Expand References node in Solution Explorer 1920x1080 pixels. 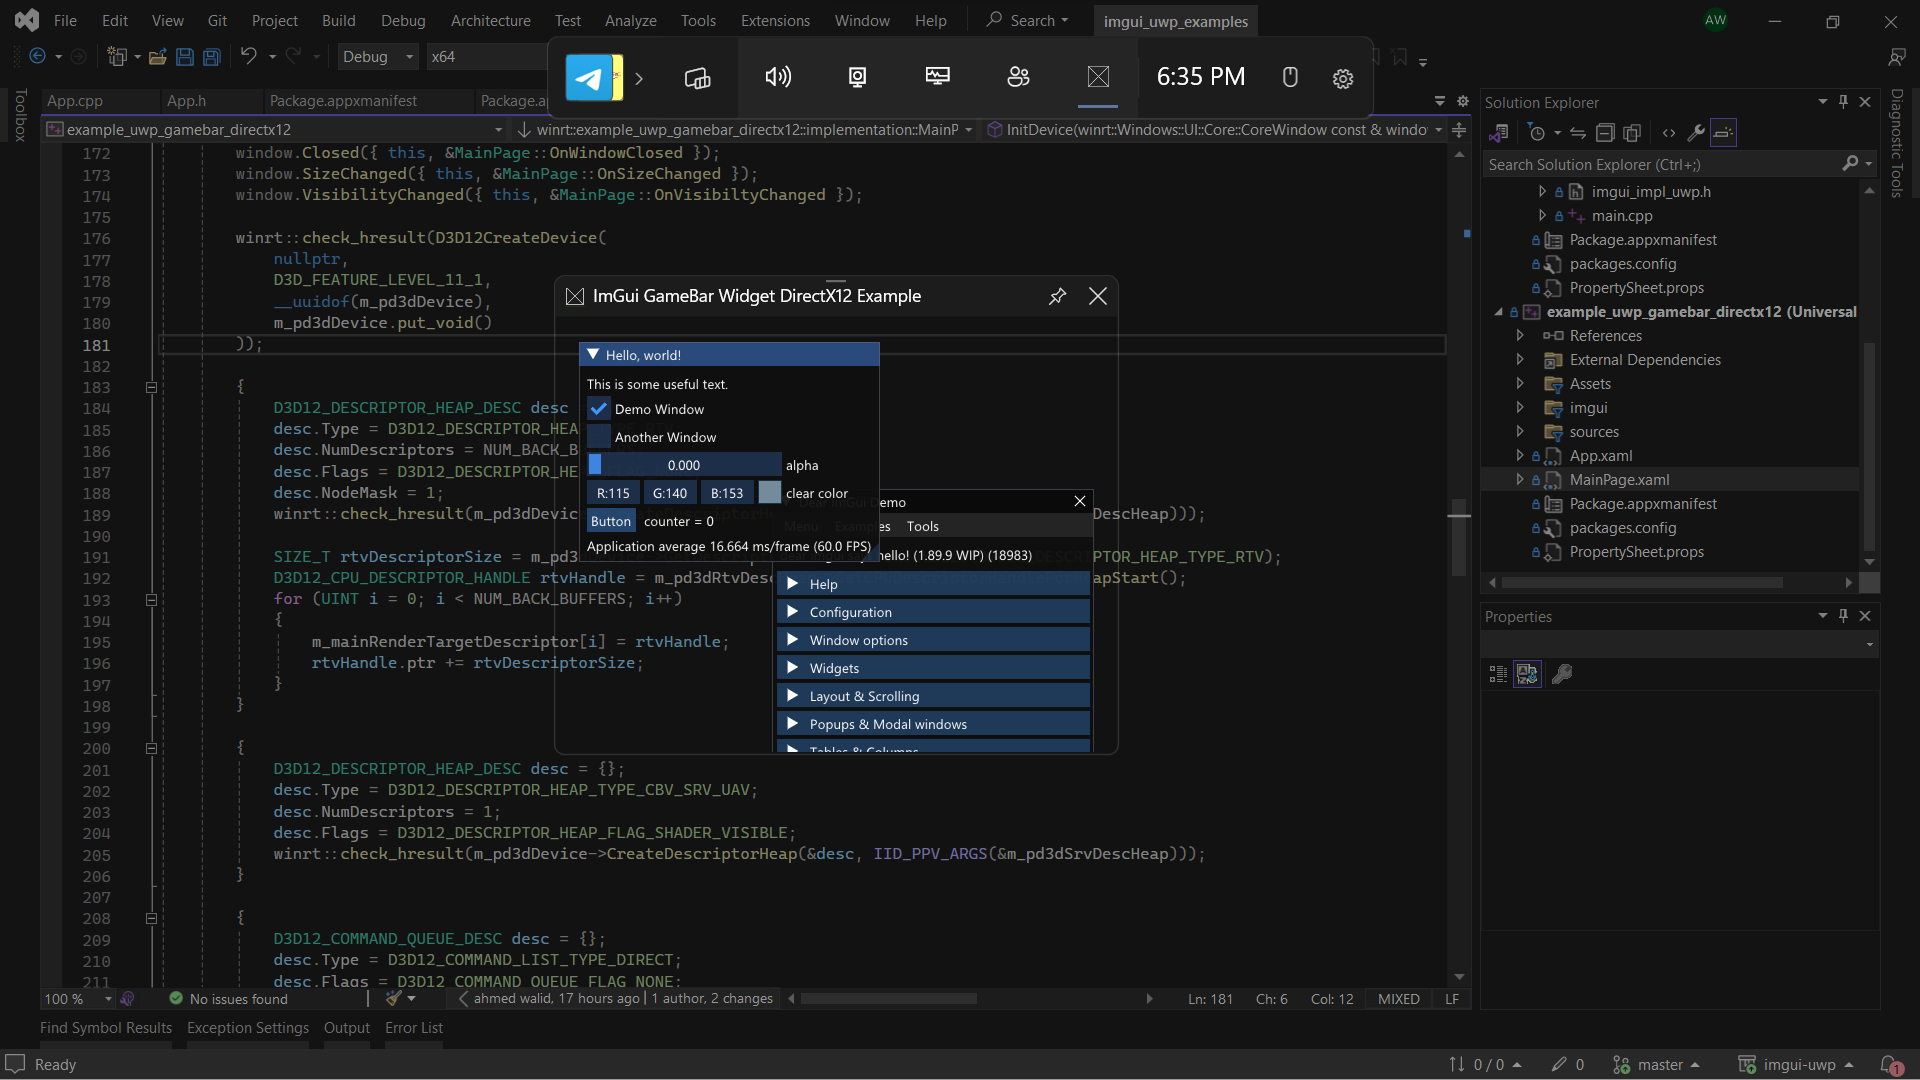click(1520, 336)
